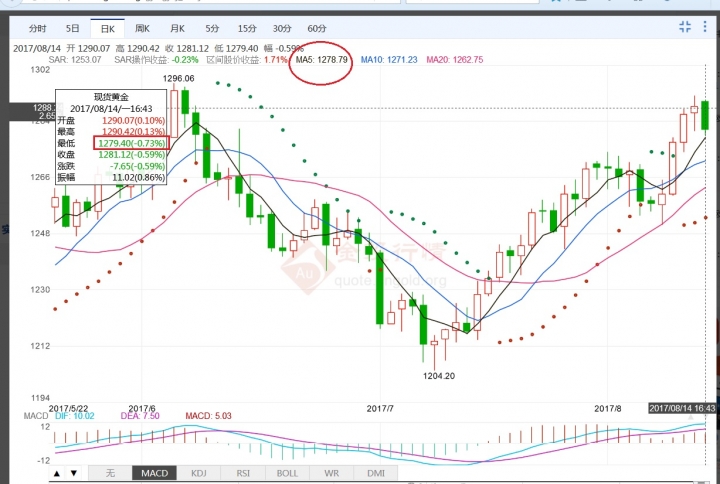Screen dimensions: 720x484
Task: Click the down arrow below the indicator panel
Action: coord(73,473)
